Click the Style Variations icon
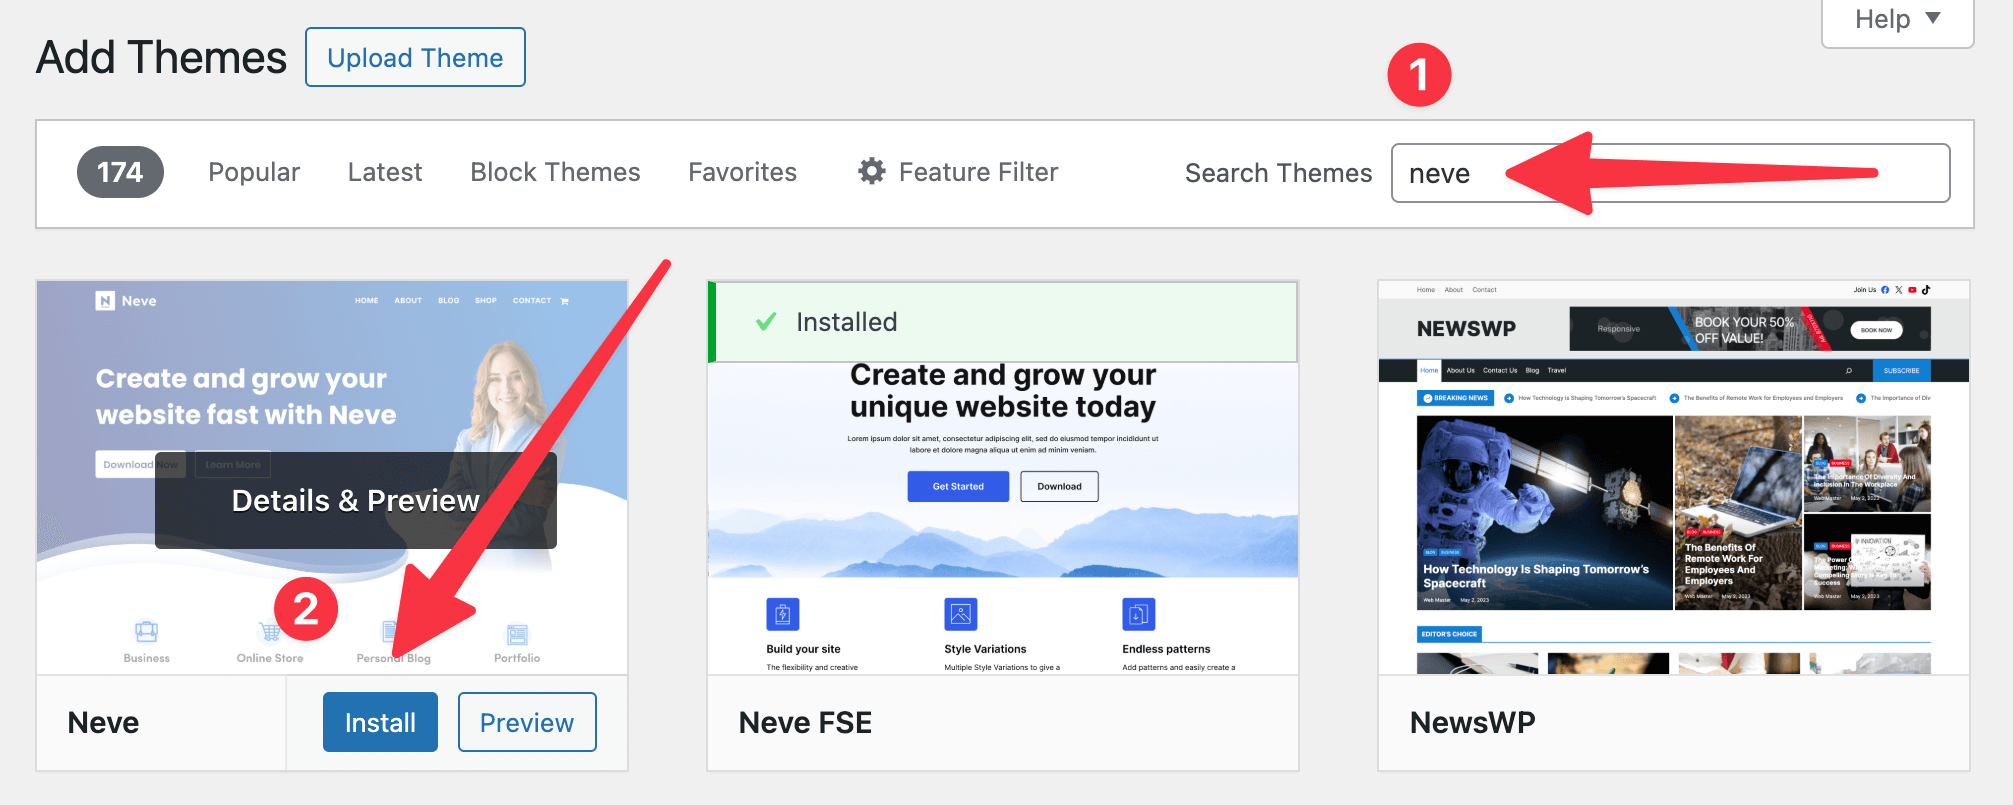This screenshot has width=2013, height=805. click(x=961, y=614)
